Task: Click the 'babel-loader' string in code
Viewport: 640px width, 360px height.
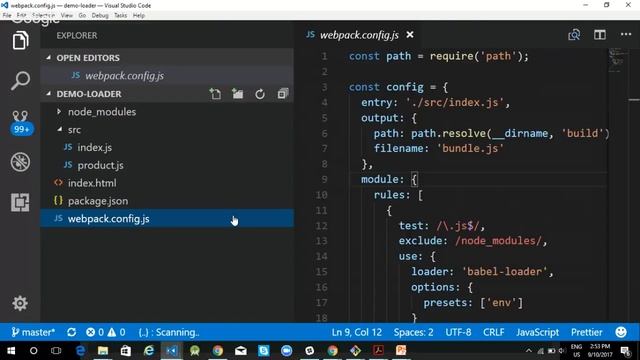Action: pyautogui.click(x=504, y=272)
